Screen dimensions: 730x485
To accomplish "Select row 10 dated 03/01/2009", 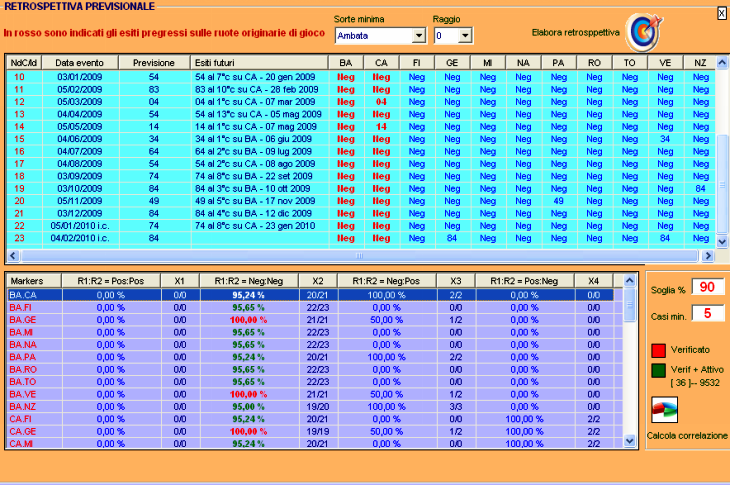I will pos(361,77).
